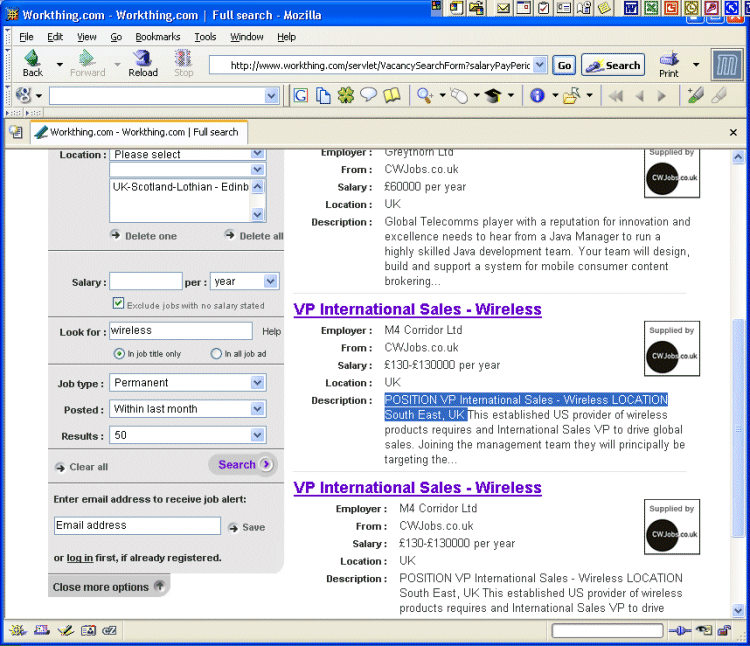The height and width of the screenshot is (646, 750).
Task: Click the page vertical scrollbar thumb
Action: [738, 427]
